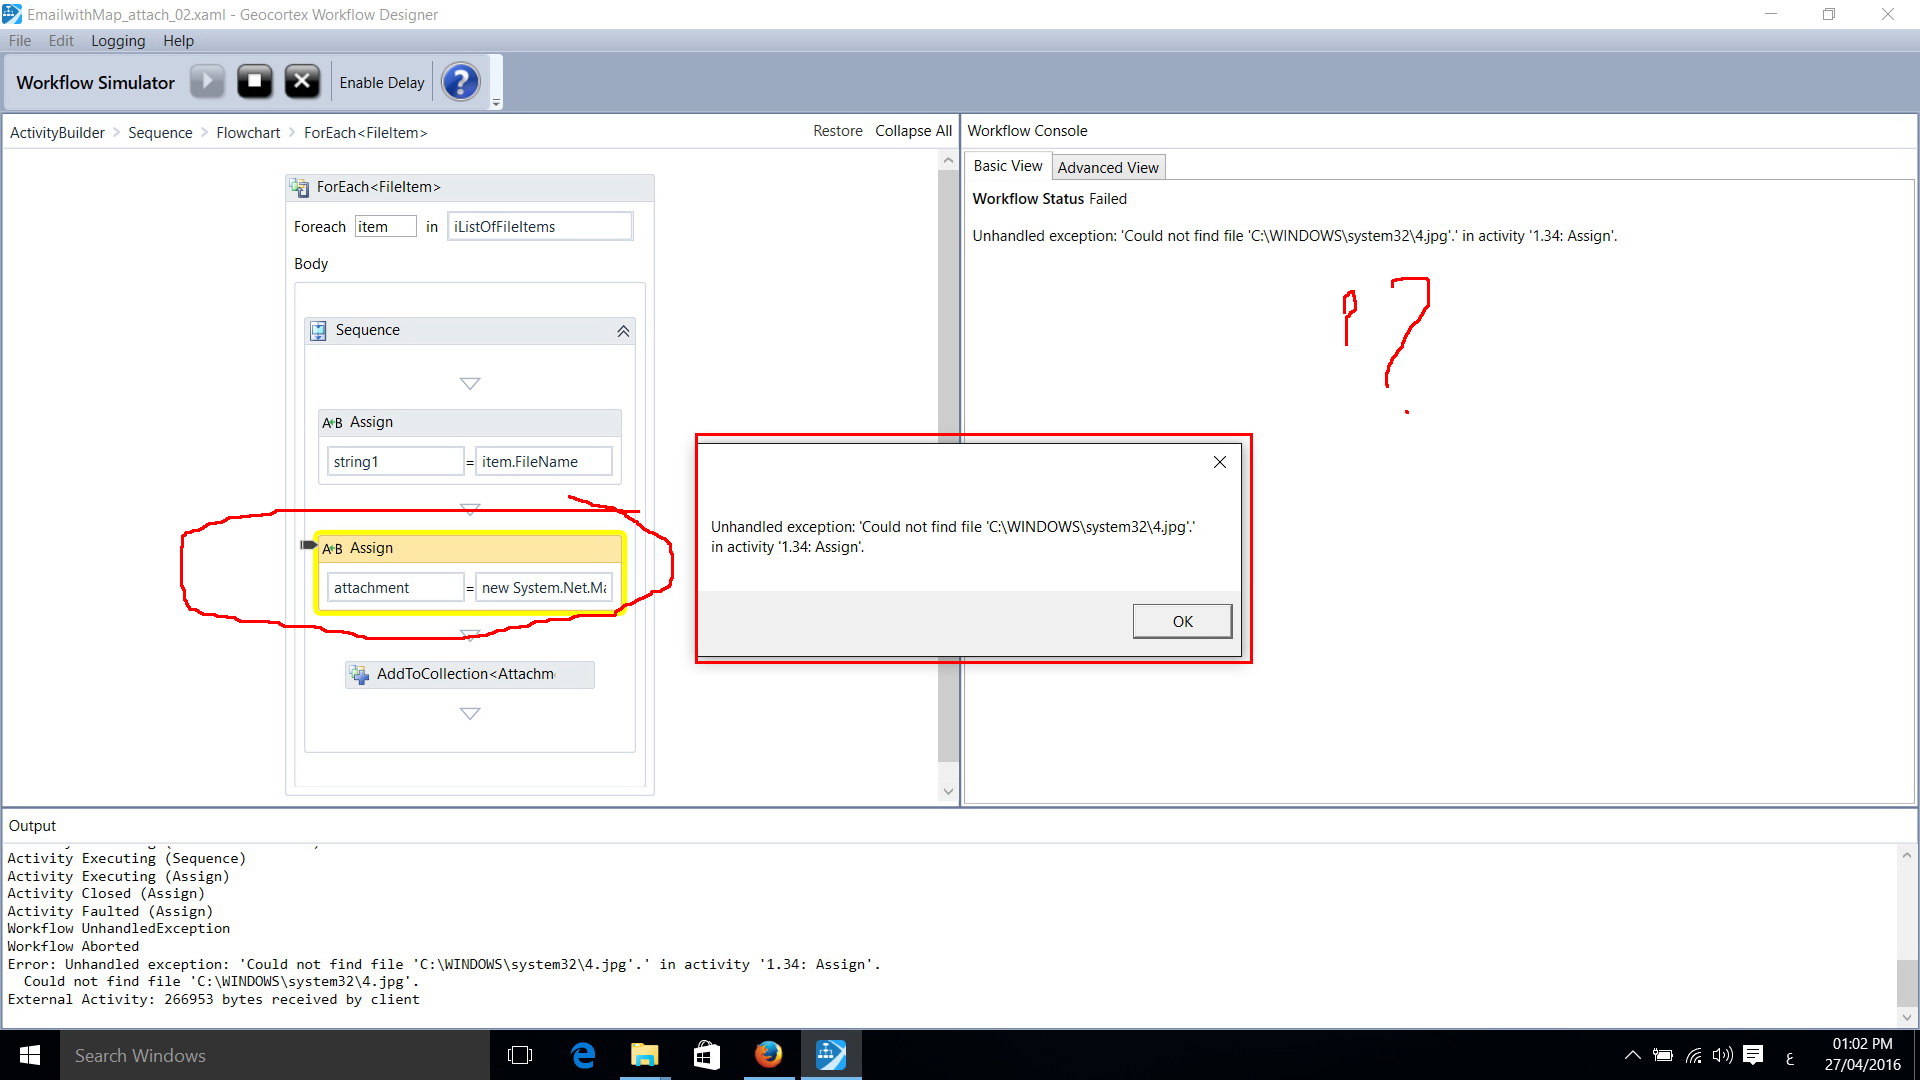Collapse the Sequence activity
The width and height of the screenshot is (1920, 1080).
click(x=623, y=331)
